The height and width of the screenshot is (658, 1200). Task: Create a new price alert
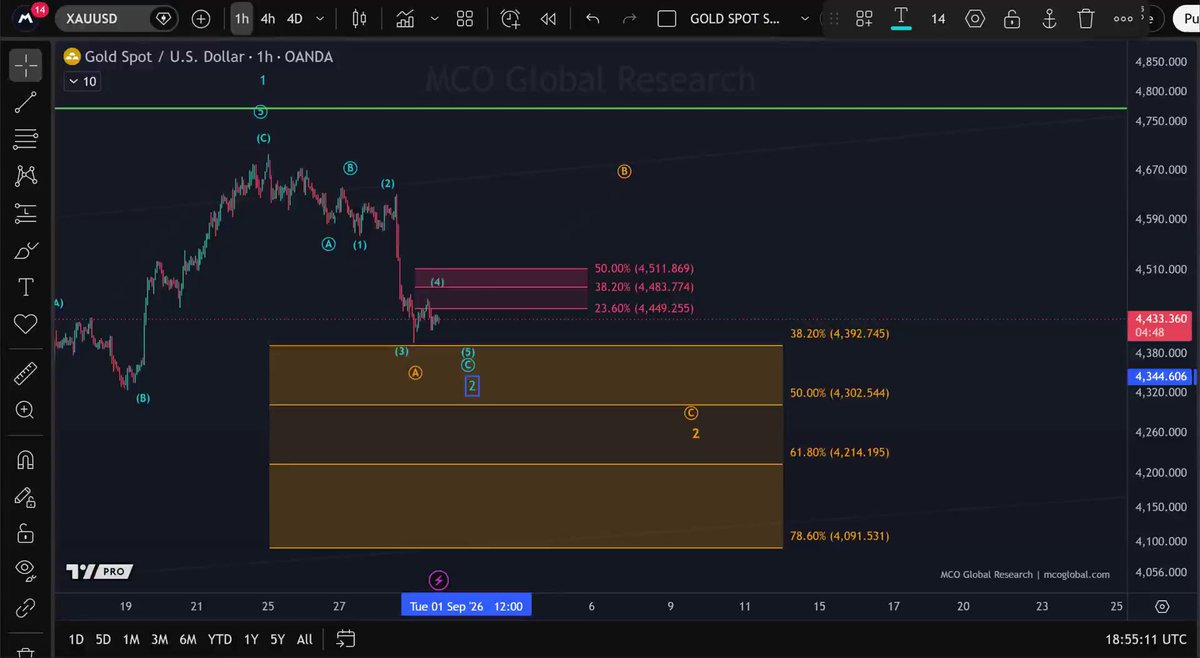click(511, 18)
